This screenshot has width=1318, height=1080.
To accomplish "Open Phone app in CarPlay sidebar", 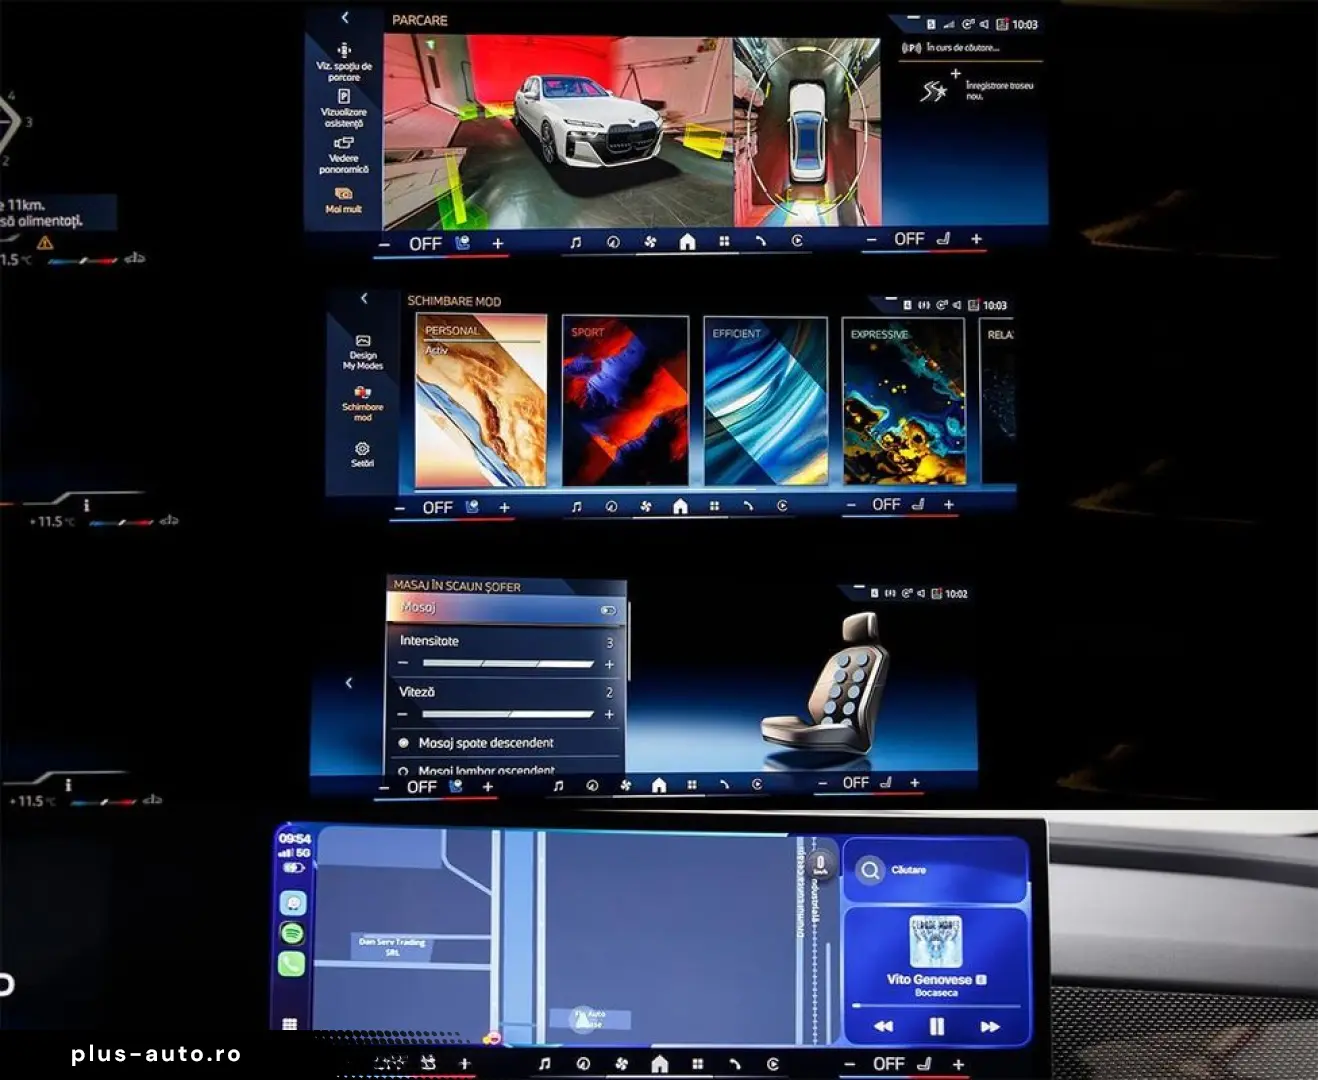I will [x=292, y=964].
